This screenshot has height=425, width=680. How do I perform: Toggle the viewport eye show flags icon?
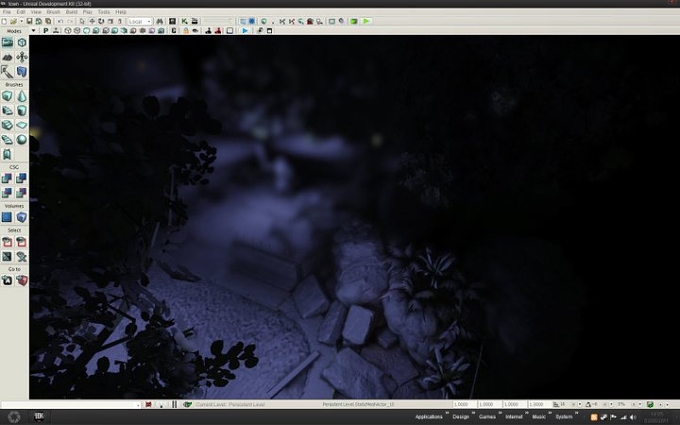(x=195, y=31)
